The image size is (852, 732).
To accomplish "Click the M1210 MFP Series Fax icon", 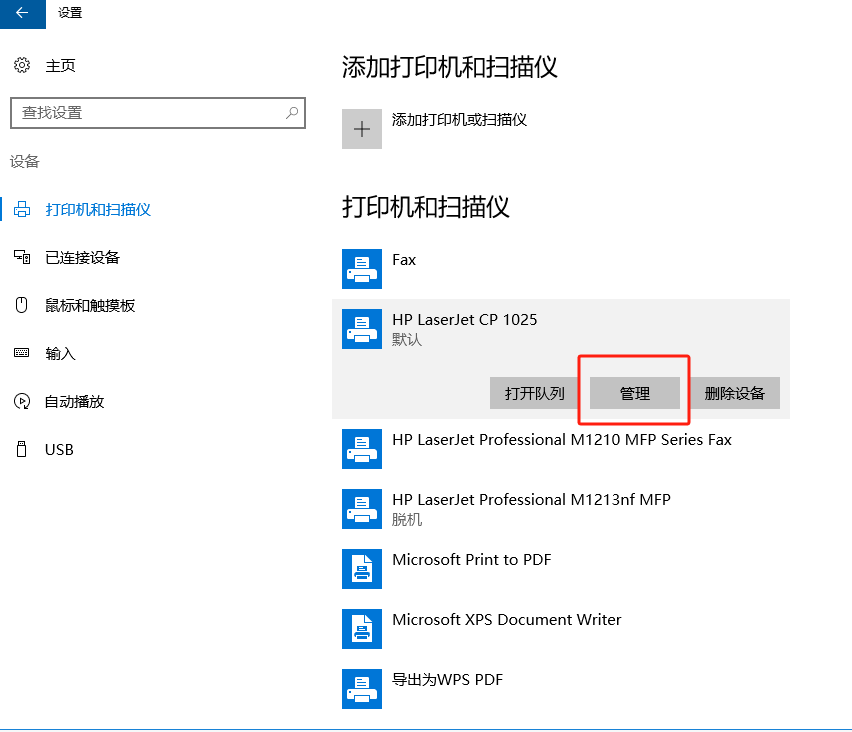I will click(x=362, y=449).
